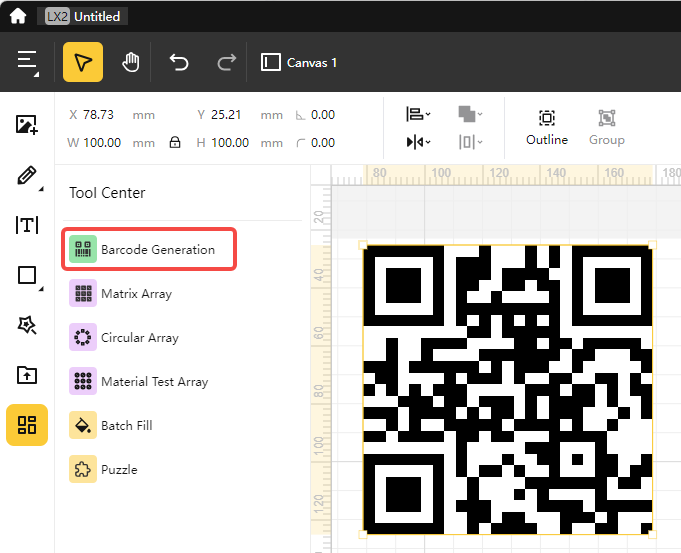Expand the Flip/mirror options dropdown
This screenshot has width=681, height=553.
point(418,142)
